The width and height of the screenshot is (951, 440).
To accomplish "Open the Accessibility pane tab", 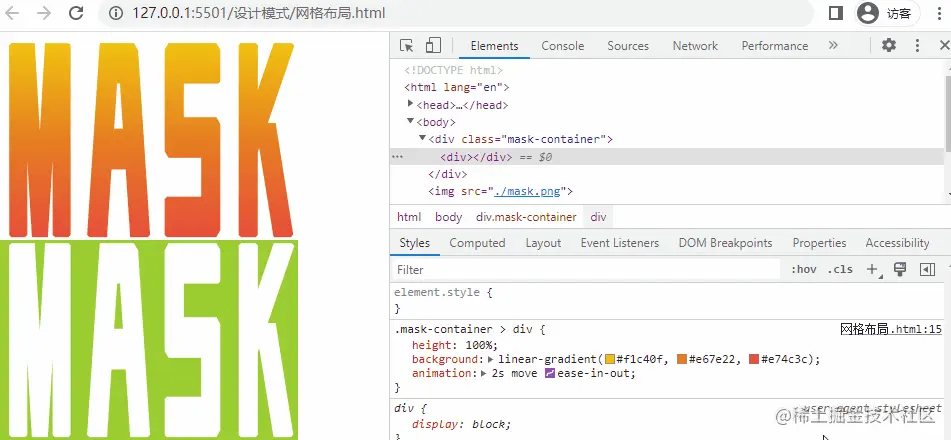I will point(897,243).
